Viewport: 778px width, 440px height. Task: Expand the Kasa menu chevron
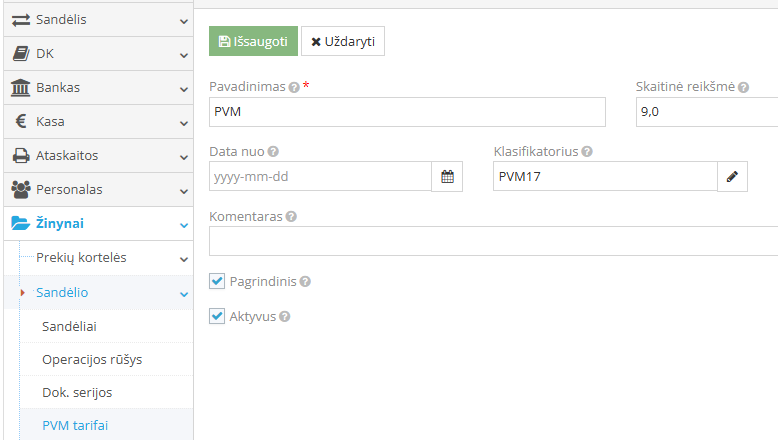point(184,123)
